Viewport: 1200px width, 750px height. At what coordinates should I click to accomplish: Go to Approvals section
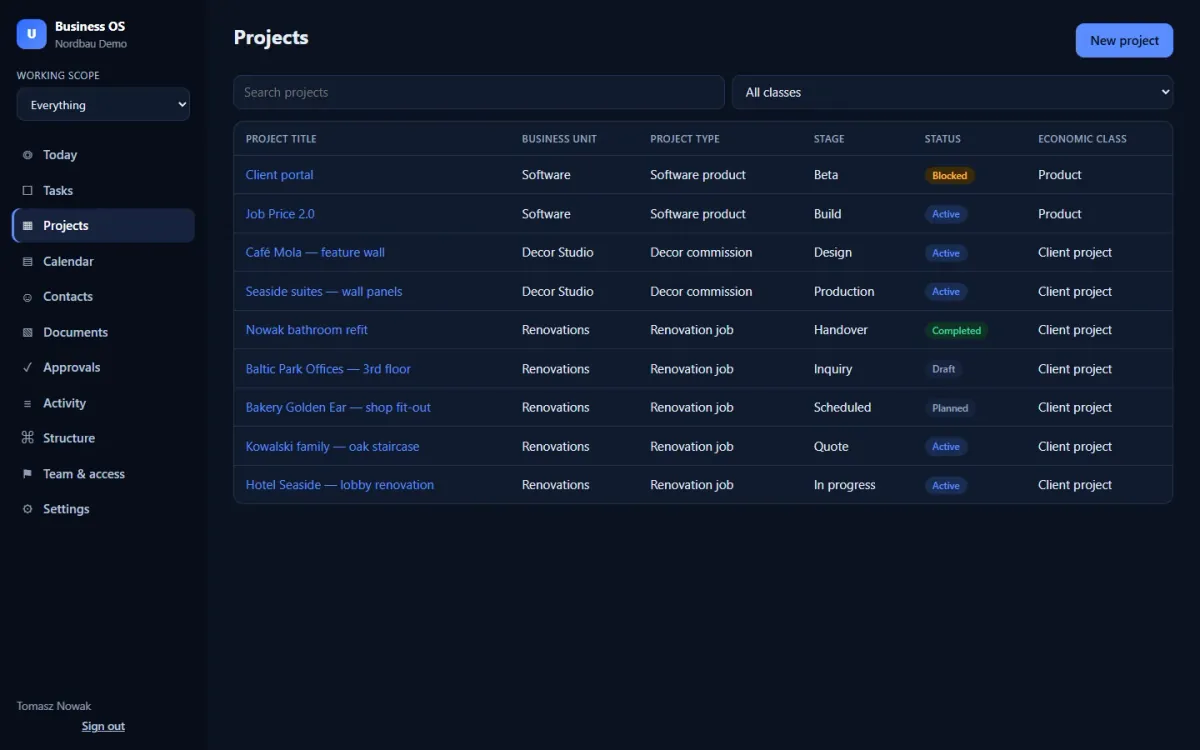click(x=103, y=367)
